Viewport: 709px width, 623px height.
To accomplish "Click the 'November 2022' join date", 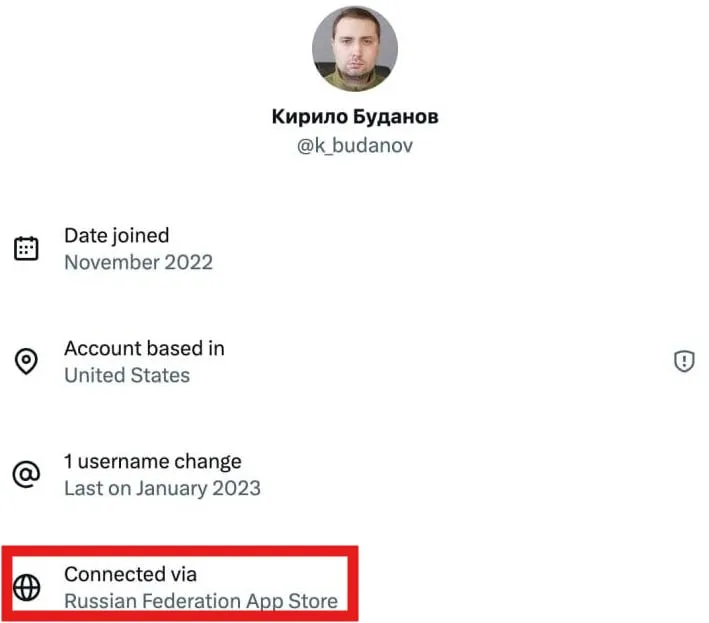I will (138, 262).
